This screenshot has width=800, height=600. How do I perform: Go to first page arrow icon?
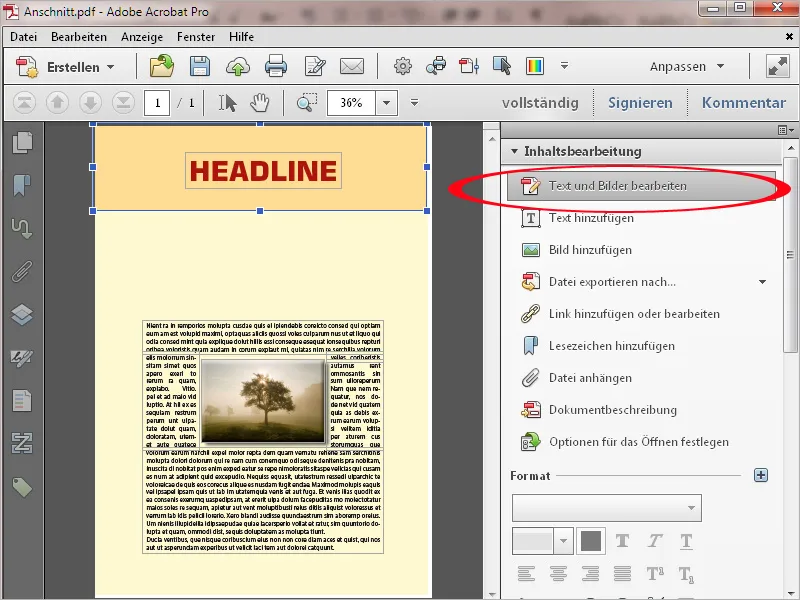[x=24, y=103]
